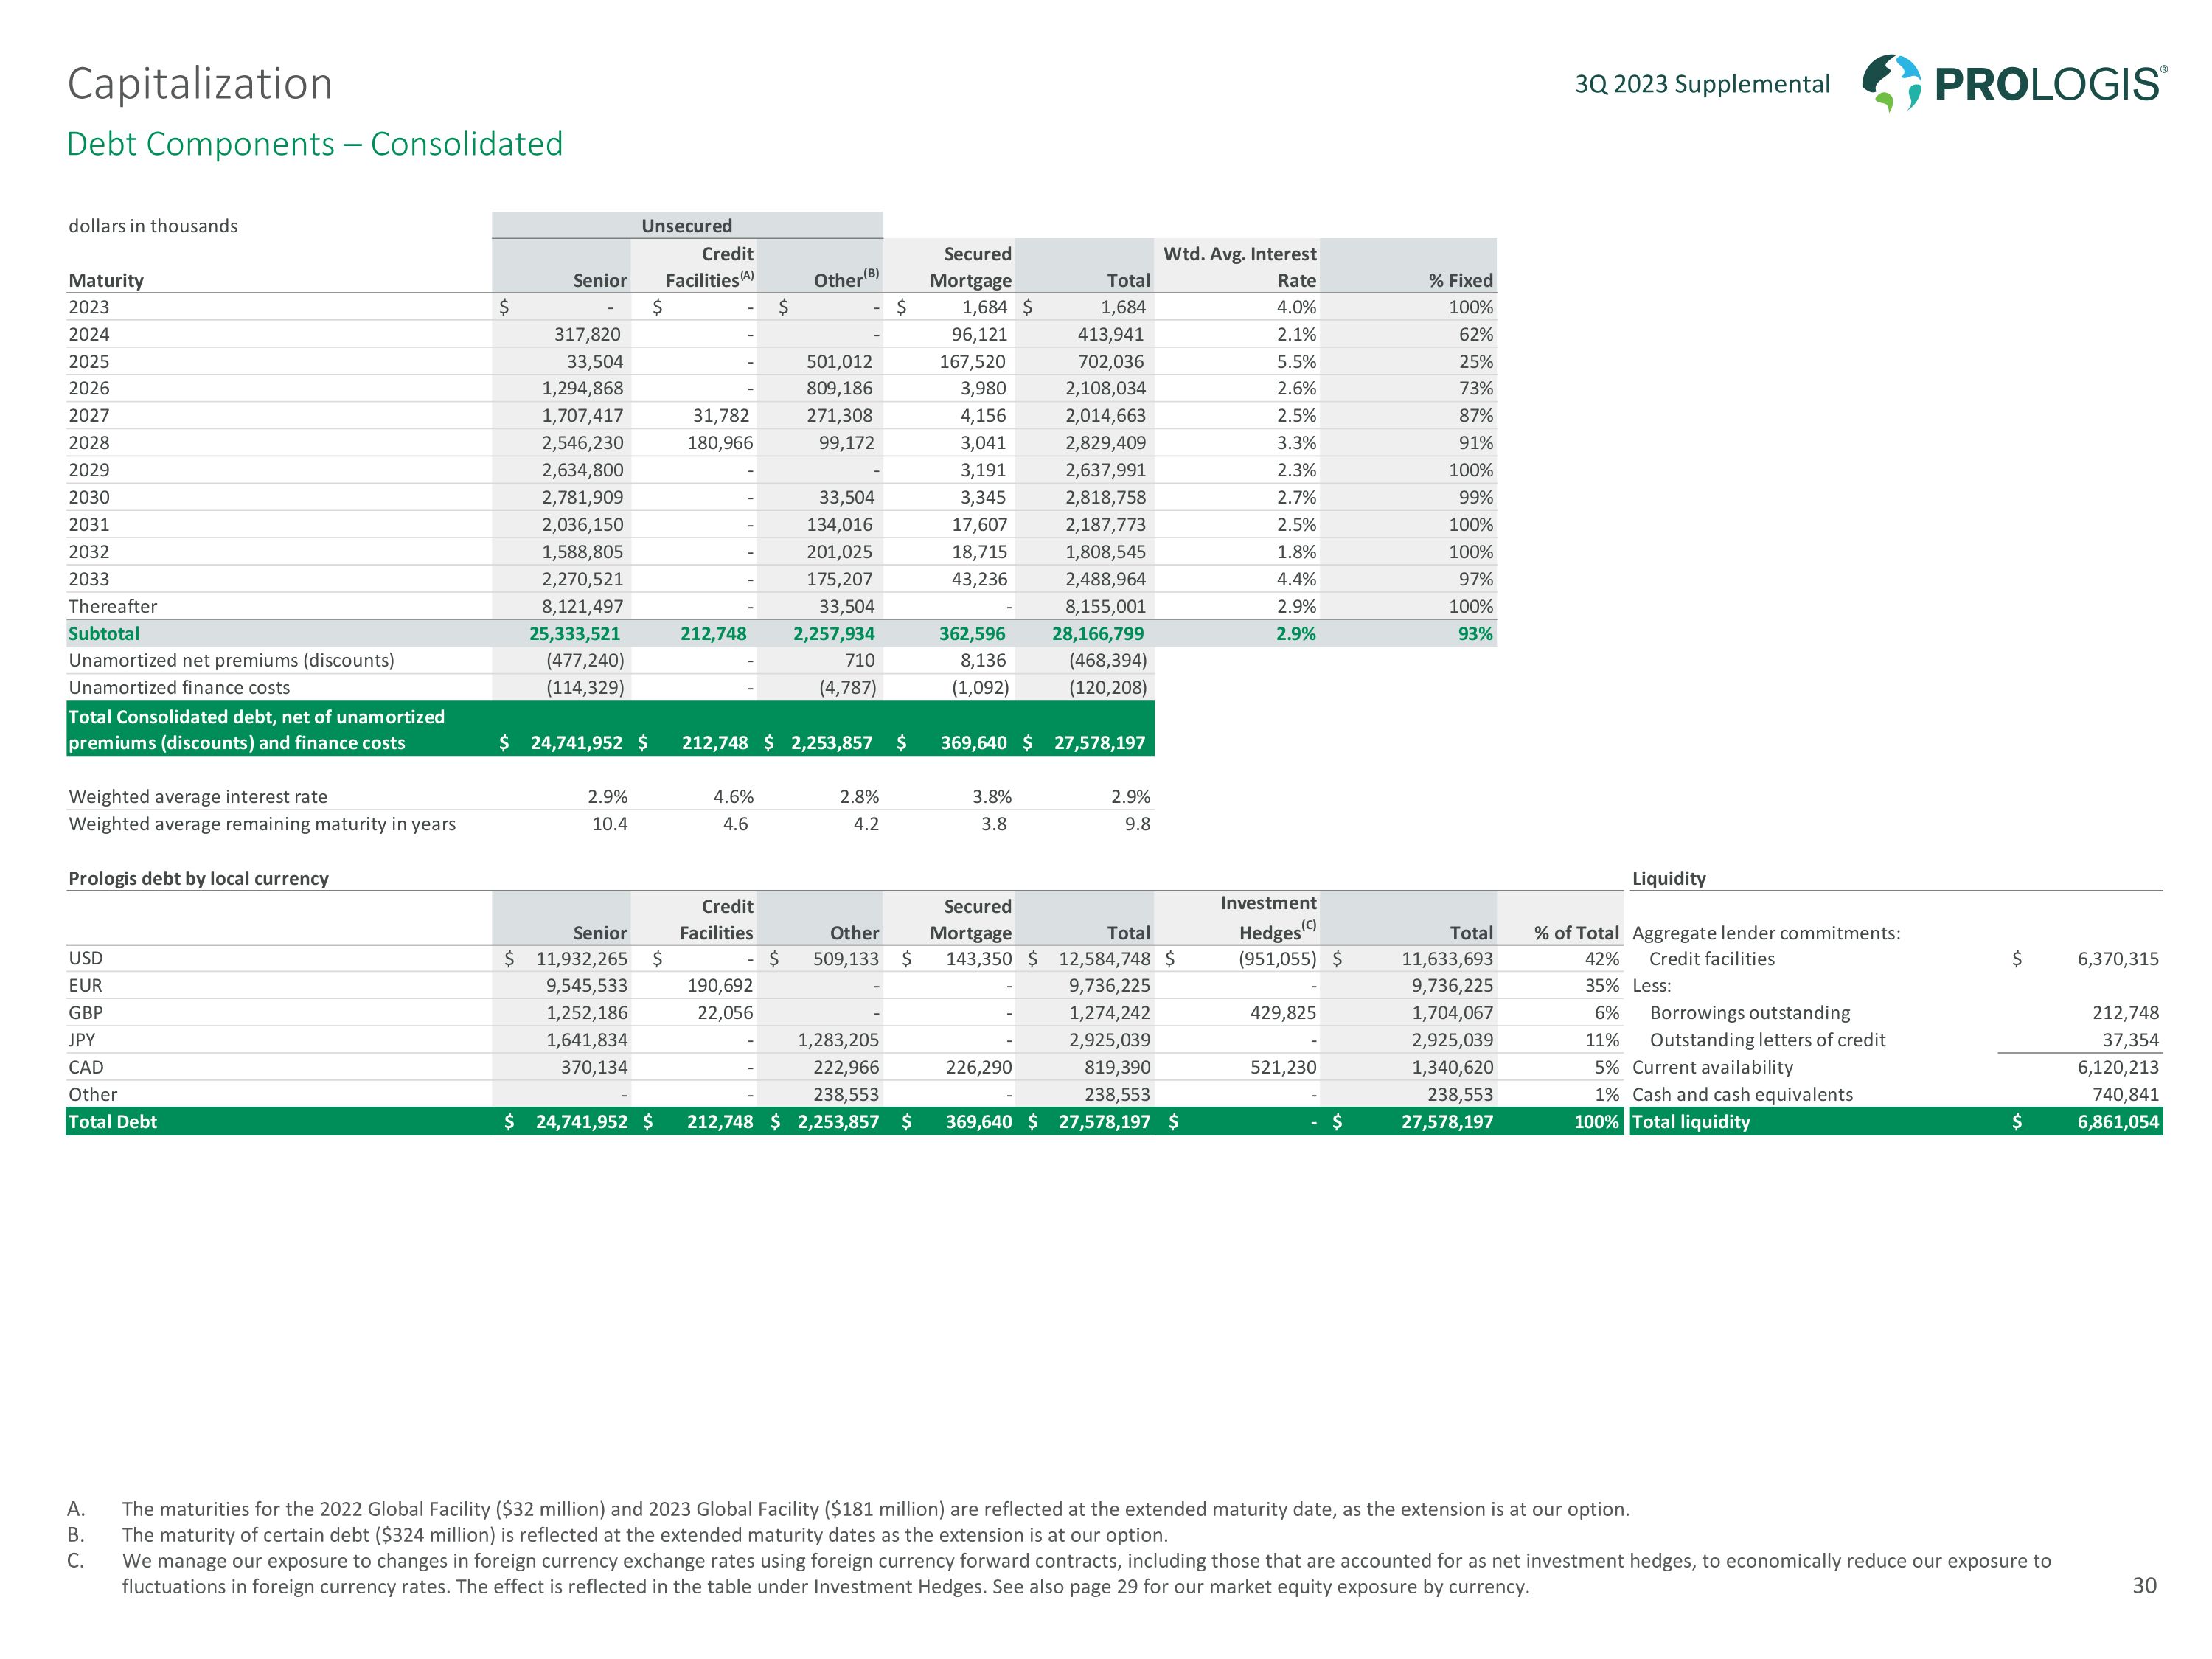Click the Capitalization page title

[x=199, y=83]
